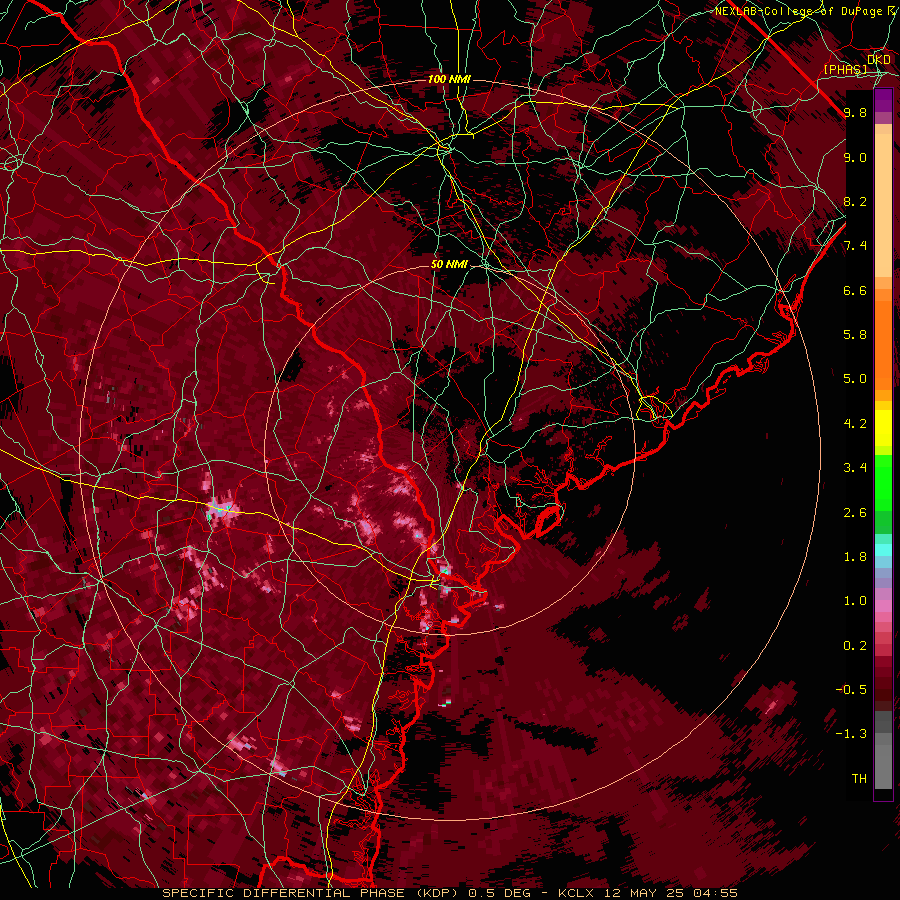The image size is (900, 900).
Task: Click the 3.4 scale value
Action: click(x=855, y=468)
